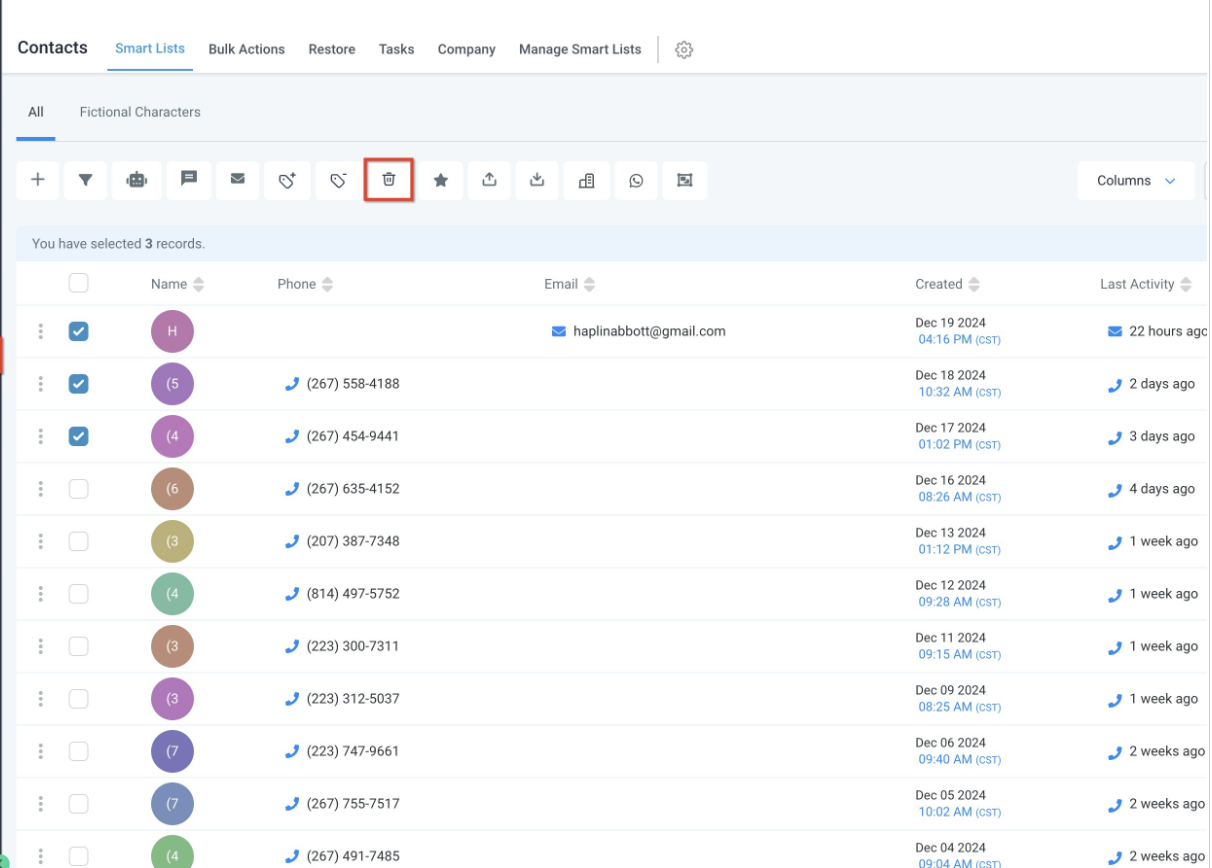Open the Restore tab
The image size is (1212, 868).
pyautogui.click(x=332, y=49)
